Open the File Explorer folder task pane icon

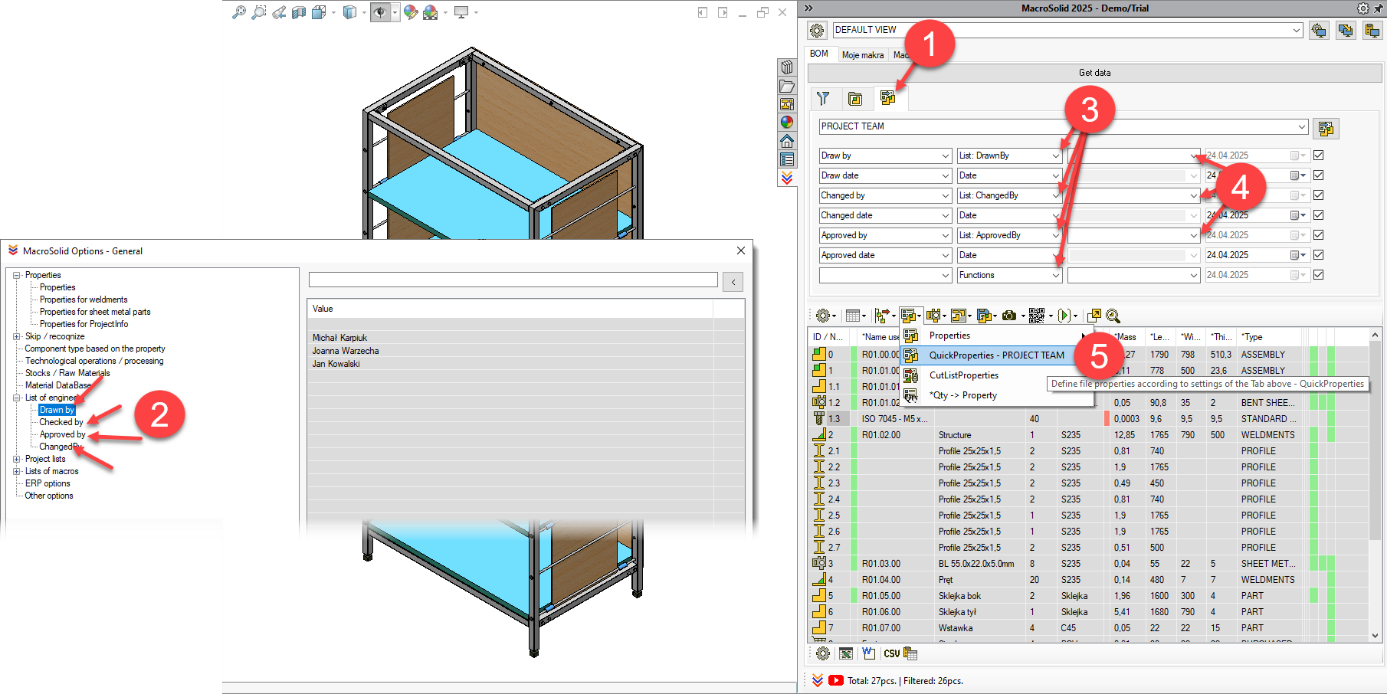(x=787, y=87)
